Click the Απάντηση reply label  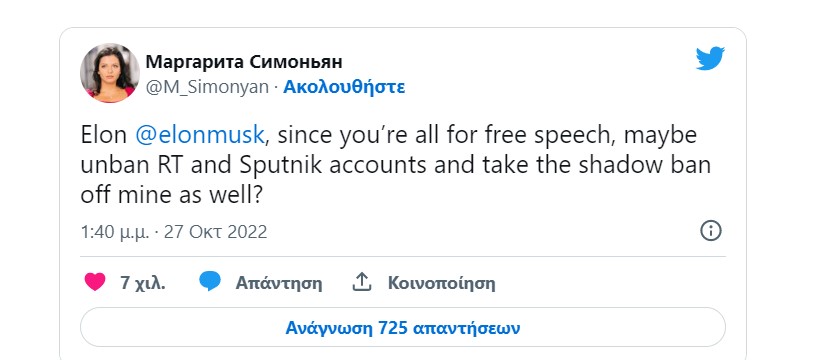coord(279,283)
